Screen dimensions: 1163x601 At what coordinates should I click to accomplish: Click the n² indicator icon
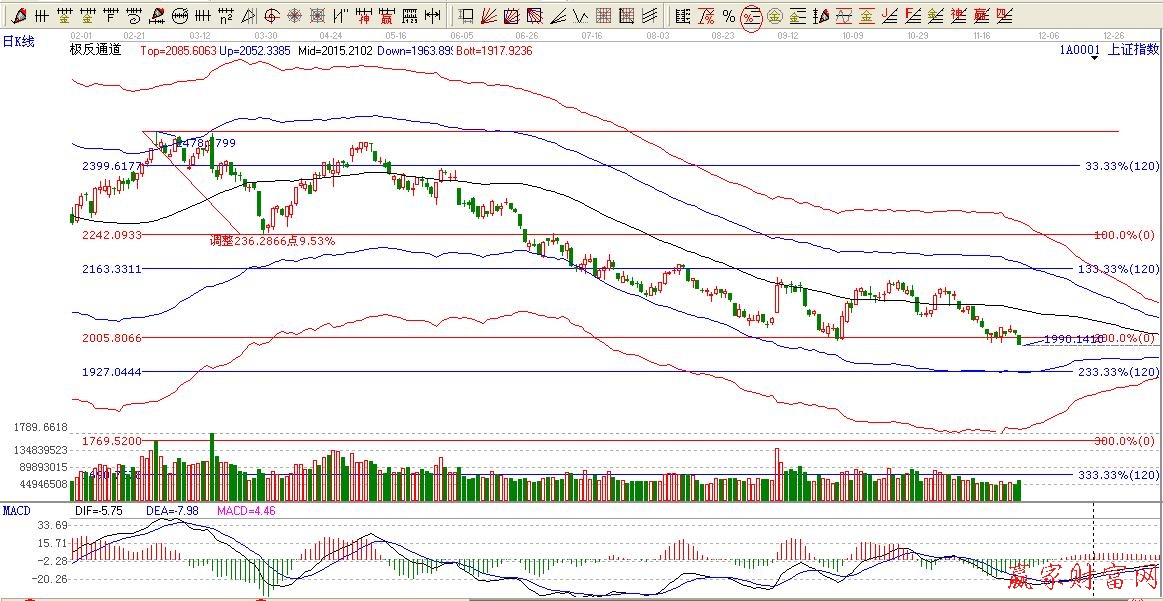coord(227,16)
